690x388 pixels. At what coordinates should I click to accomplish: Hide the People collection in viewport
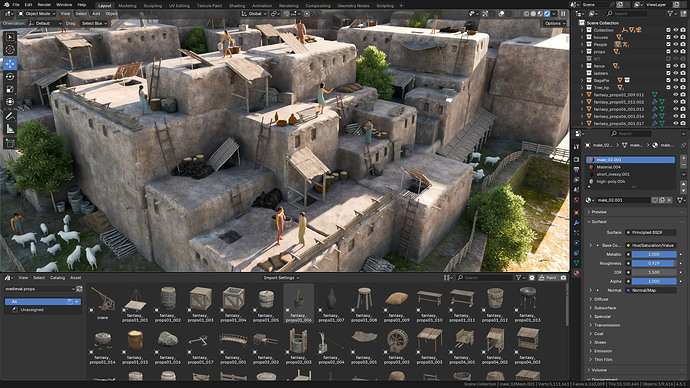pos(675,44)
